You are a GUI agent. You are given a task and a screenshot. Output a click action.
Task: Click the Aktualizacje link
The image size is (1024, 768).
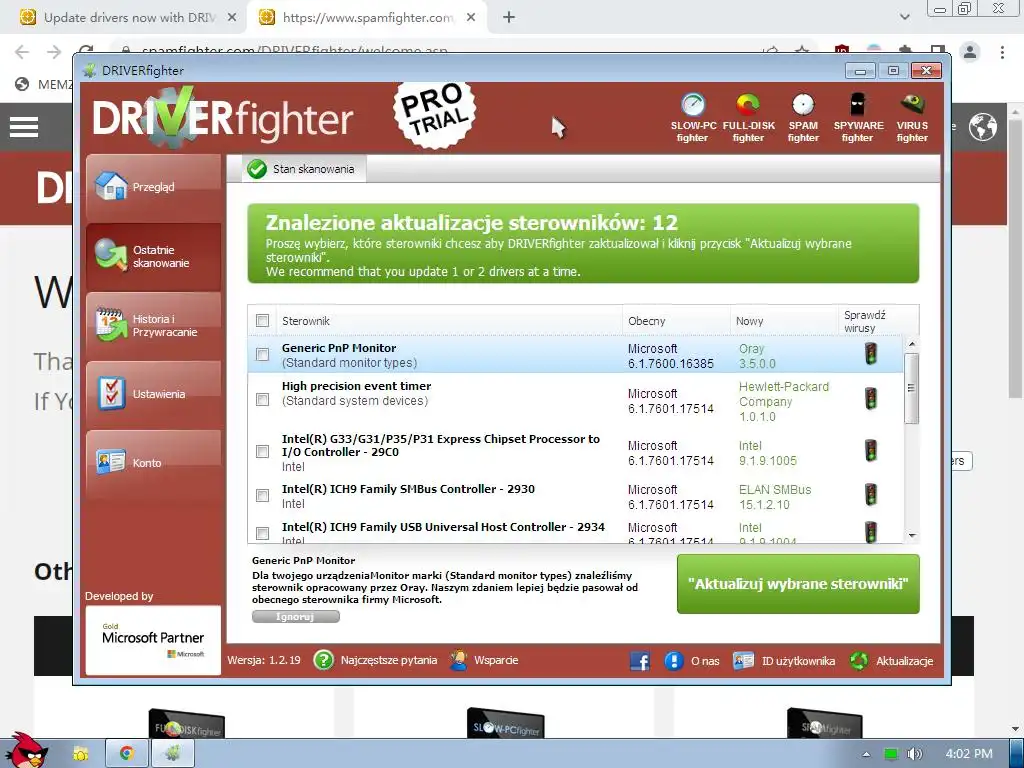904,661
